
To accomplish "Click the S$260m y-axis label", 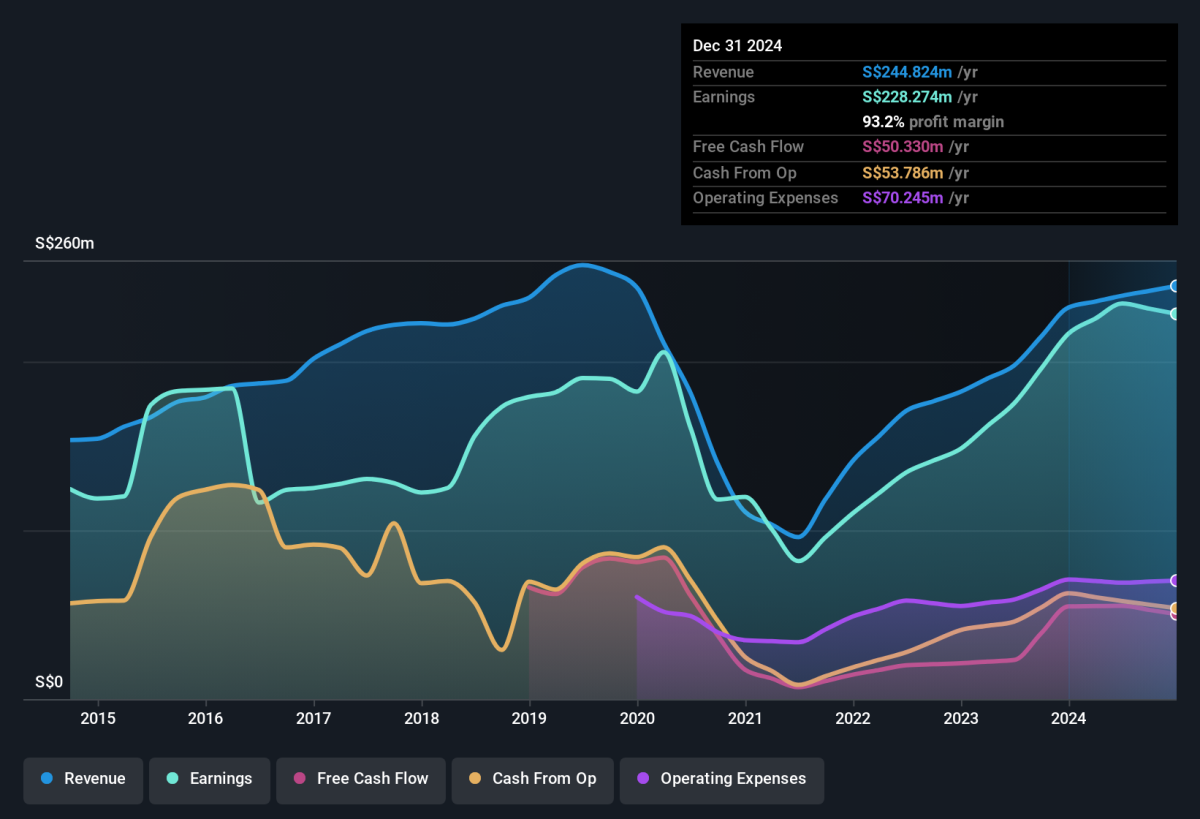I will [65, 244].
